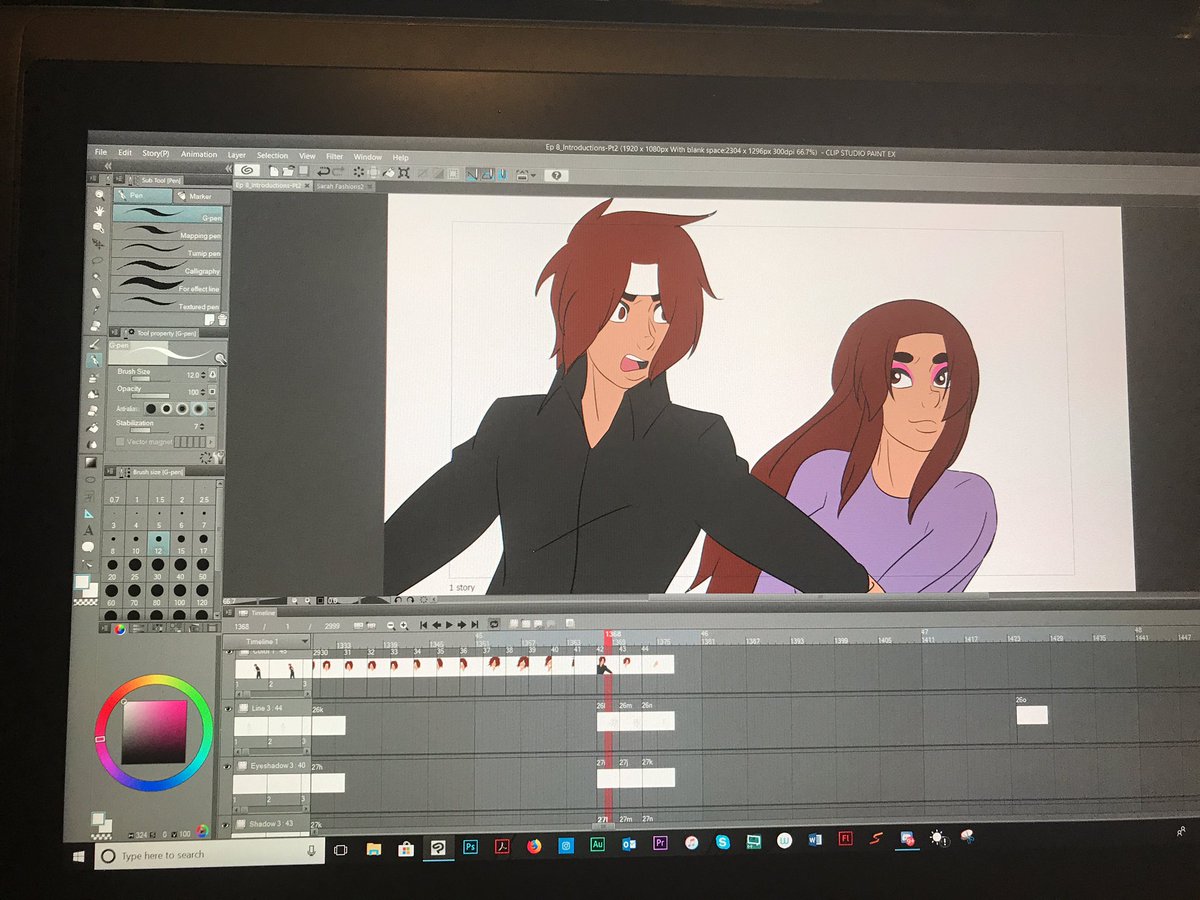Select the Hand move tool

click(x=99, y=211)
